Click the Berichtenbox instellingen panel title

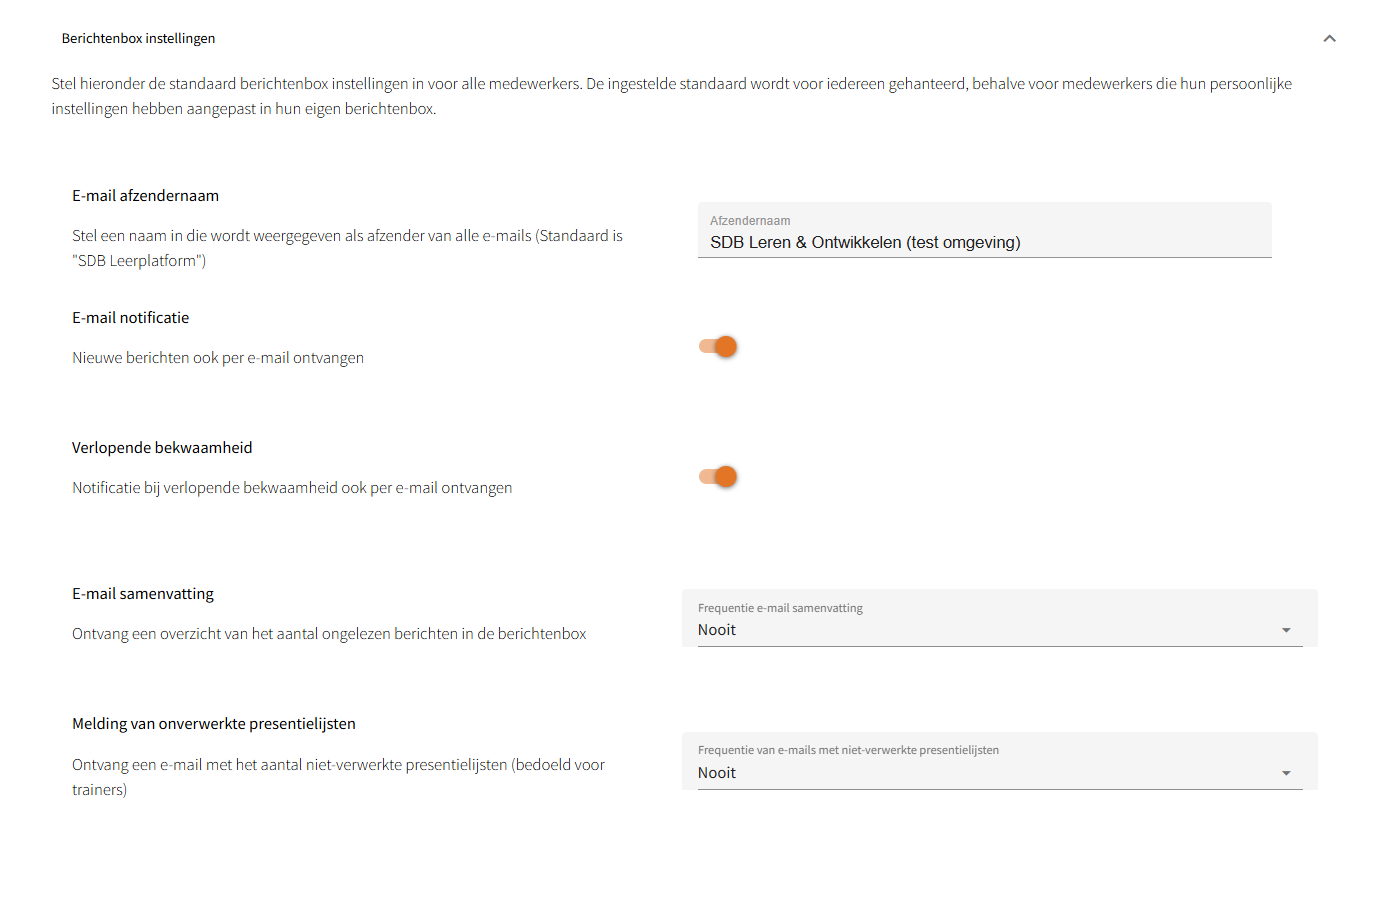[x=138, y=39]
